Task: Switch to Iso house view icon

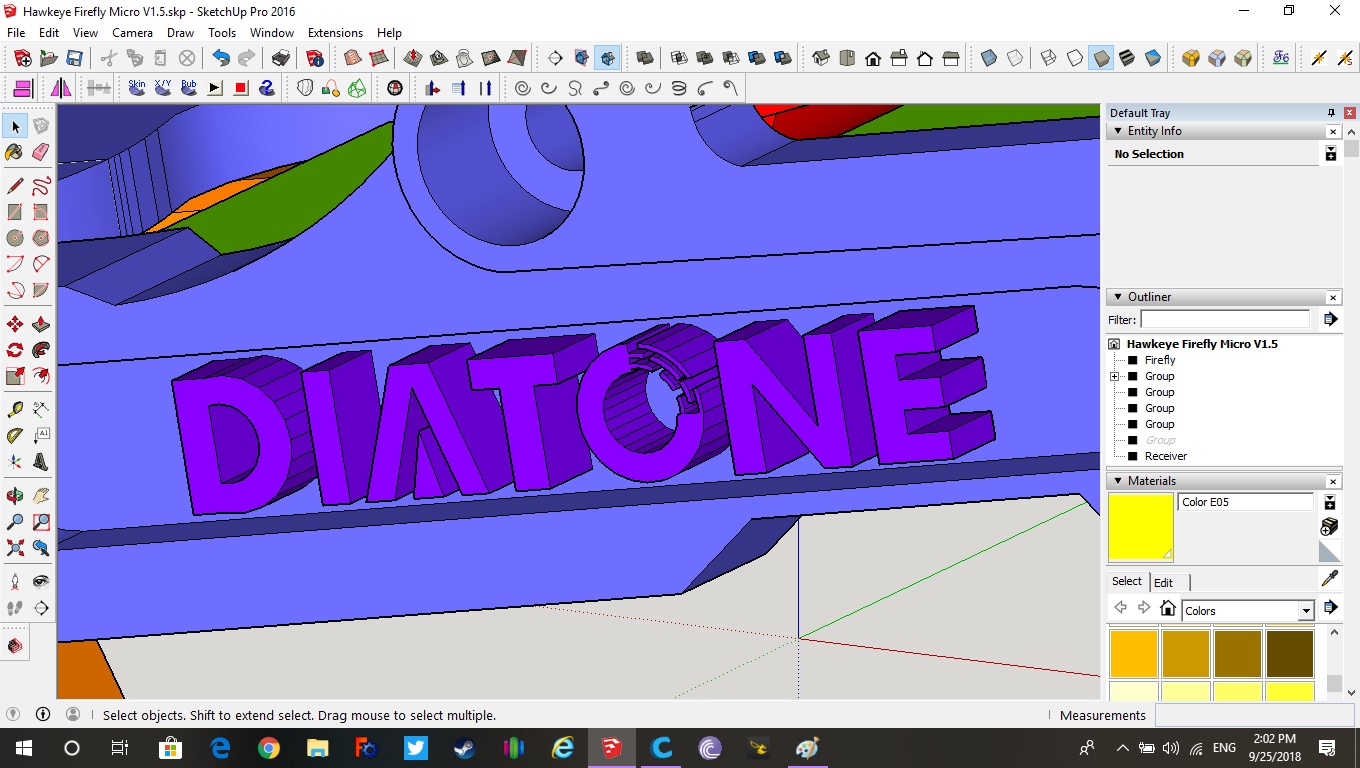Action: [821, 58]
